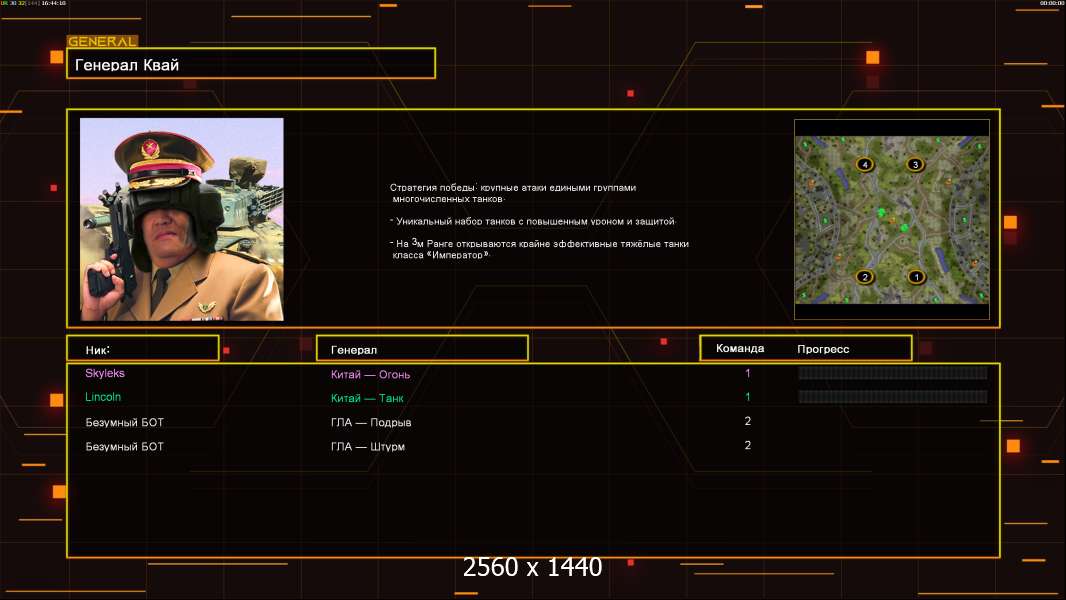Click the Китай — Танк general entry
Image resolution: width=1066 pixels, height=600 pixels.
367,399
